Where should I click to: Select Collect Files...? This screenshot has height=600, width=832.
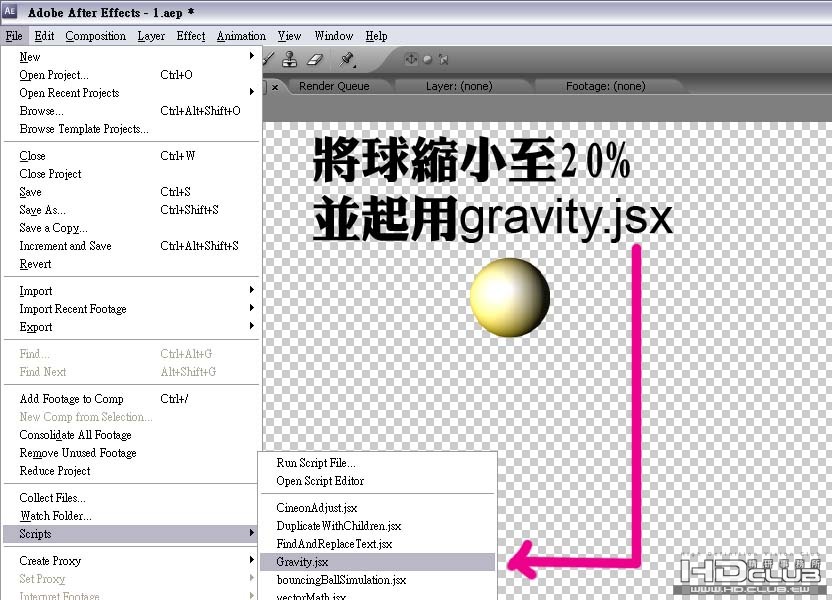click(x=131, y=498)
